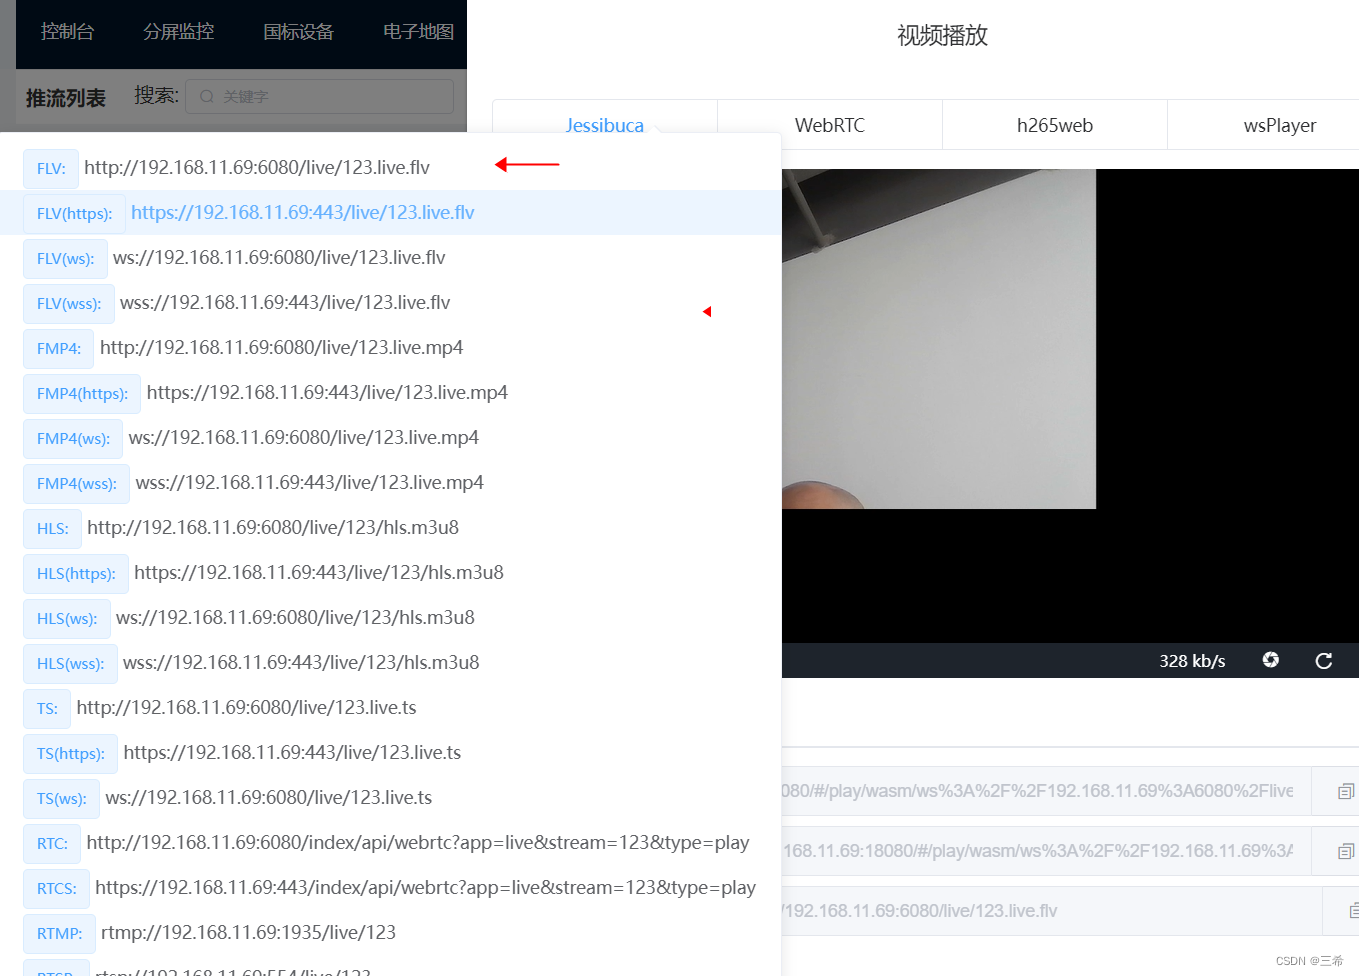This screenshot has width=1359, height=976.
Task: Select the URL ws://192.168.11.69:6080/live/123.live.ts
Action: [269, 797]
